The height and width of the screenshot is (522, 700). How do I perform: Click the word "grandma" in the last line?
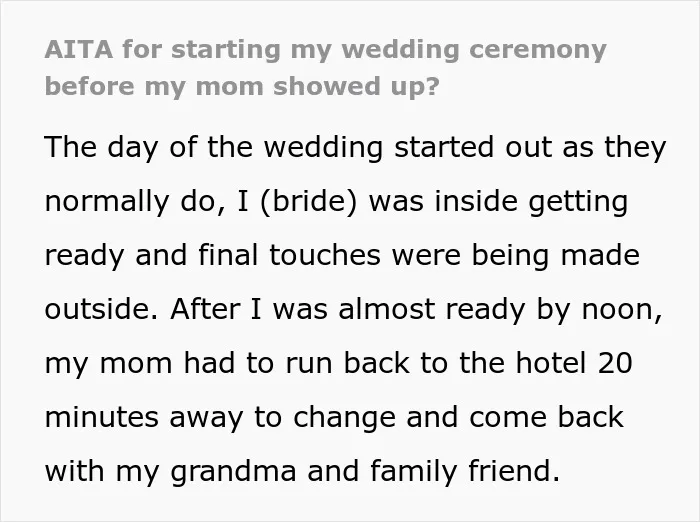click(233, 472)
